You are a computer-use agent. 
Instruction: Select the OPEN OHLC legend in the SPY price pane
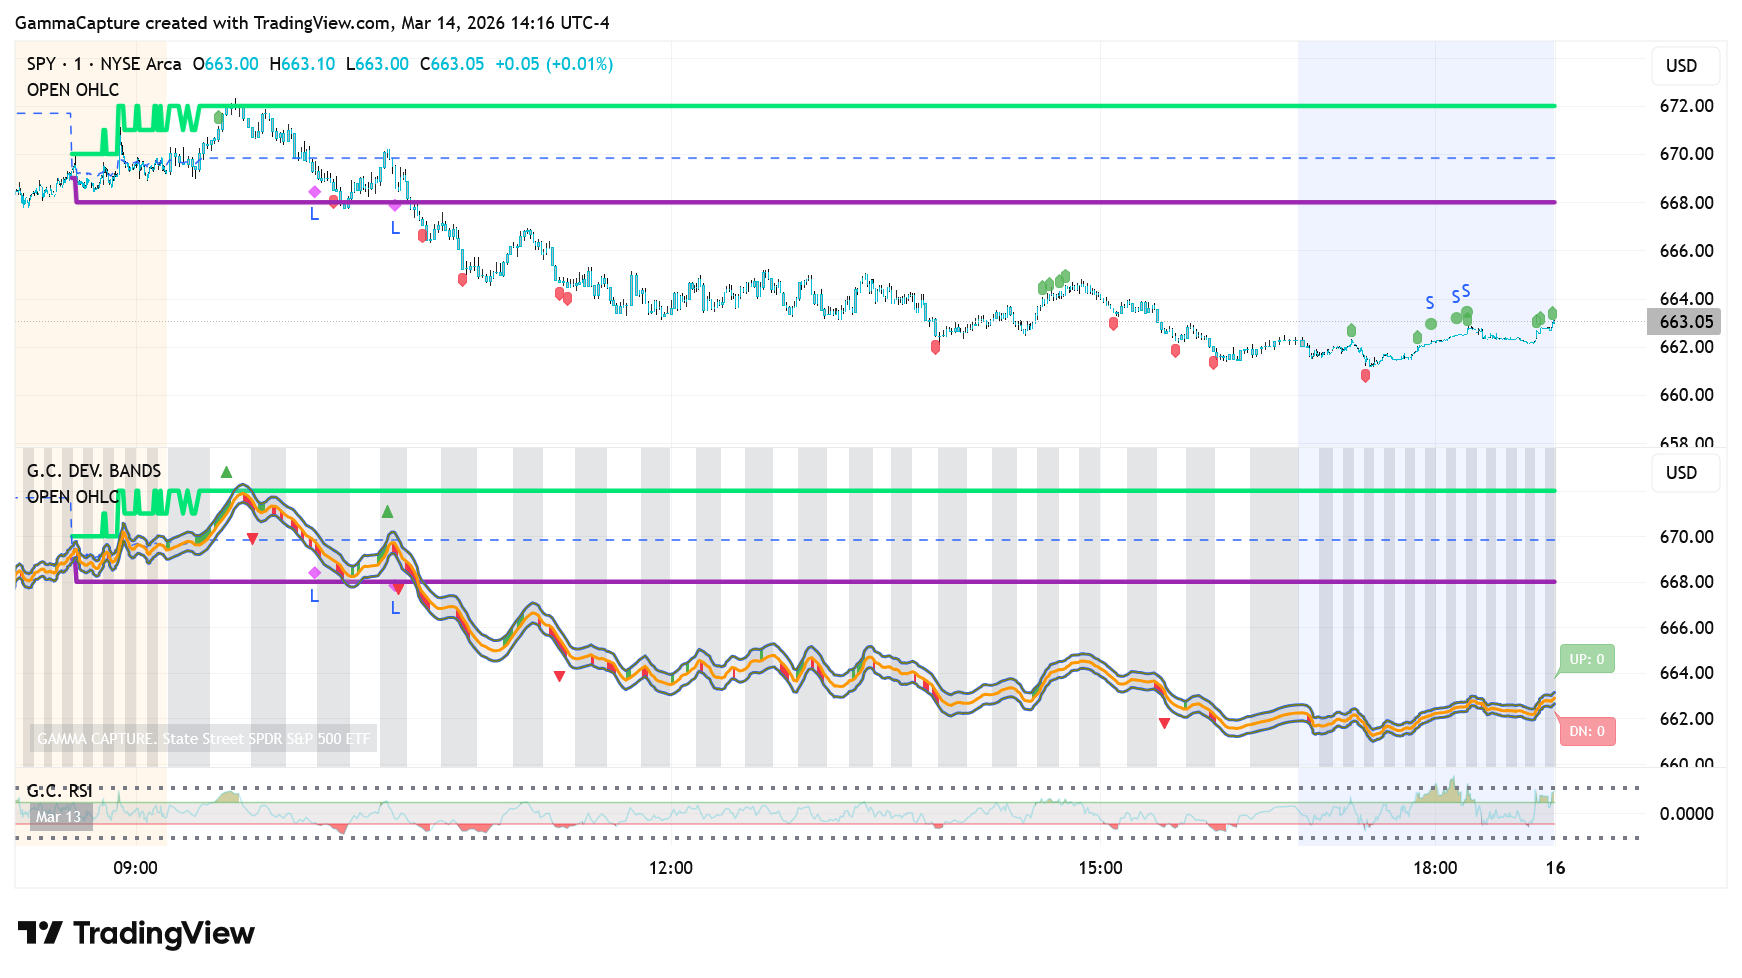[73, 90]
